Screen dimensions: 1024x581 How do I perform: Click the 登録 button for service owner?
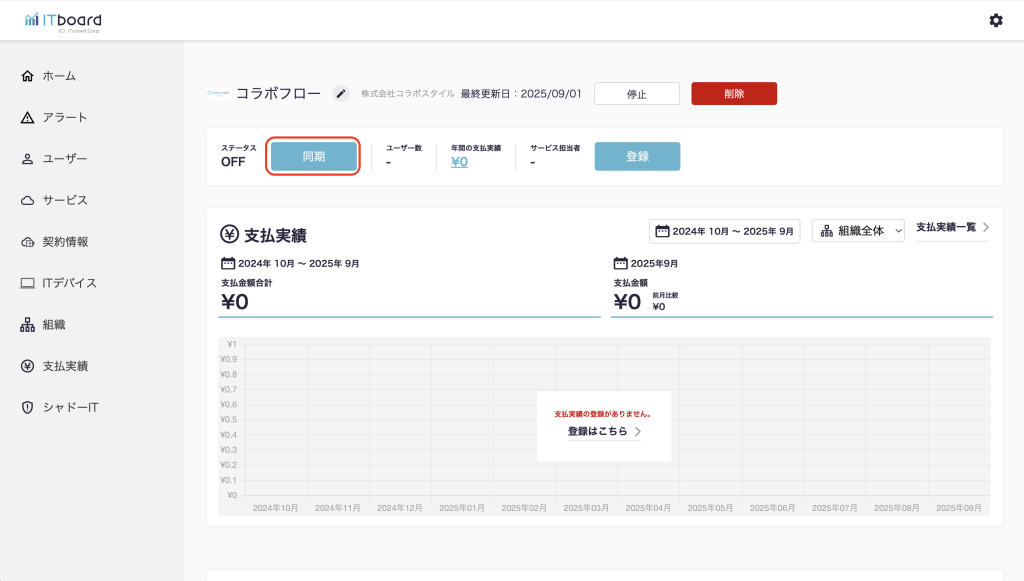pos(637,157)
